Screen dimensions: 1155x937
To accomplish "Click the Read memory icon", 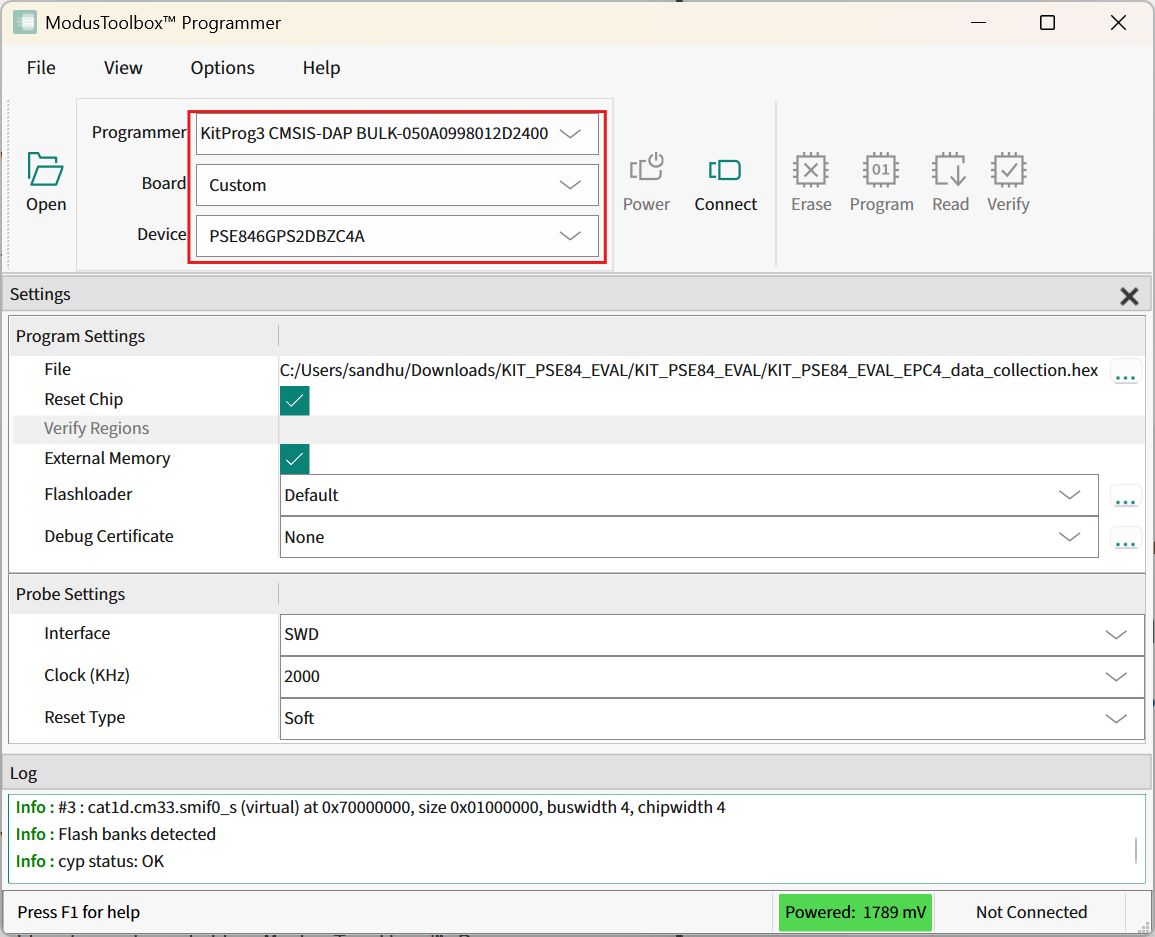I will click(949, 169).
